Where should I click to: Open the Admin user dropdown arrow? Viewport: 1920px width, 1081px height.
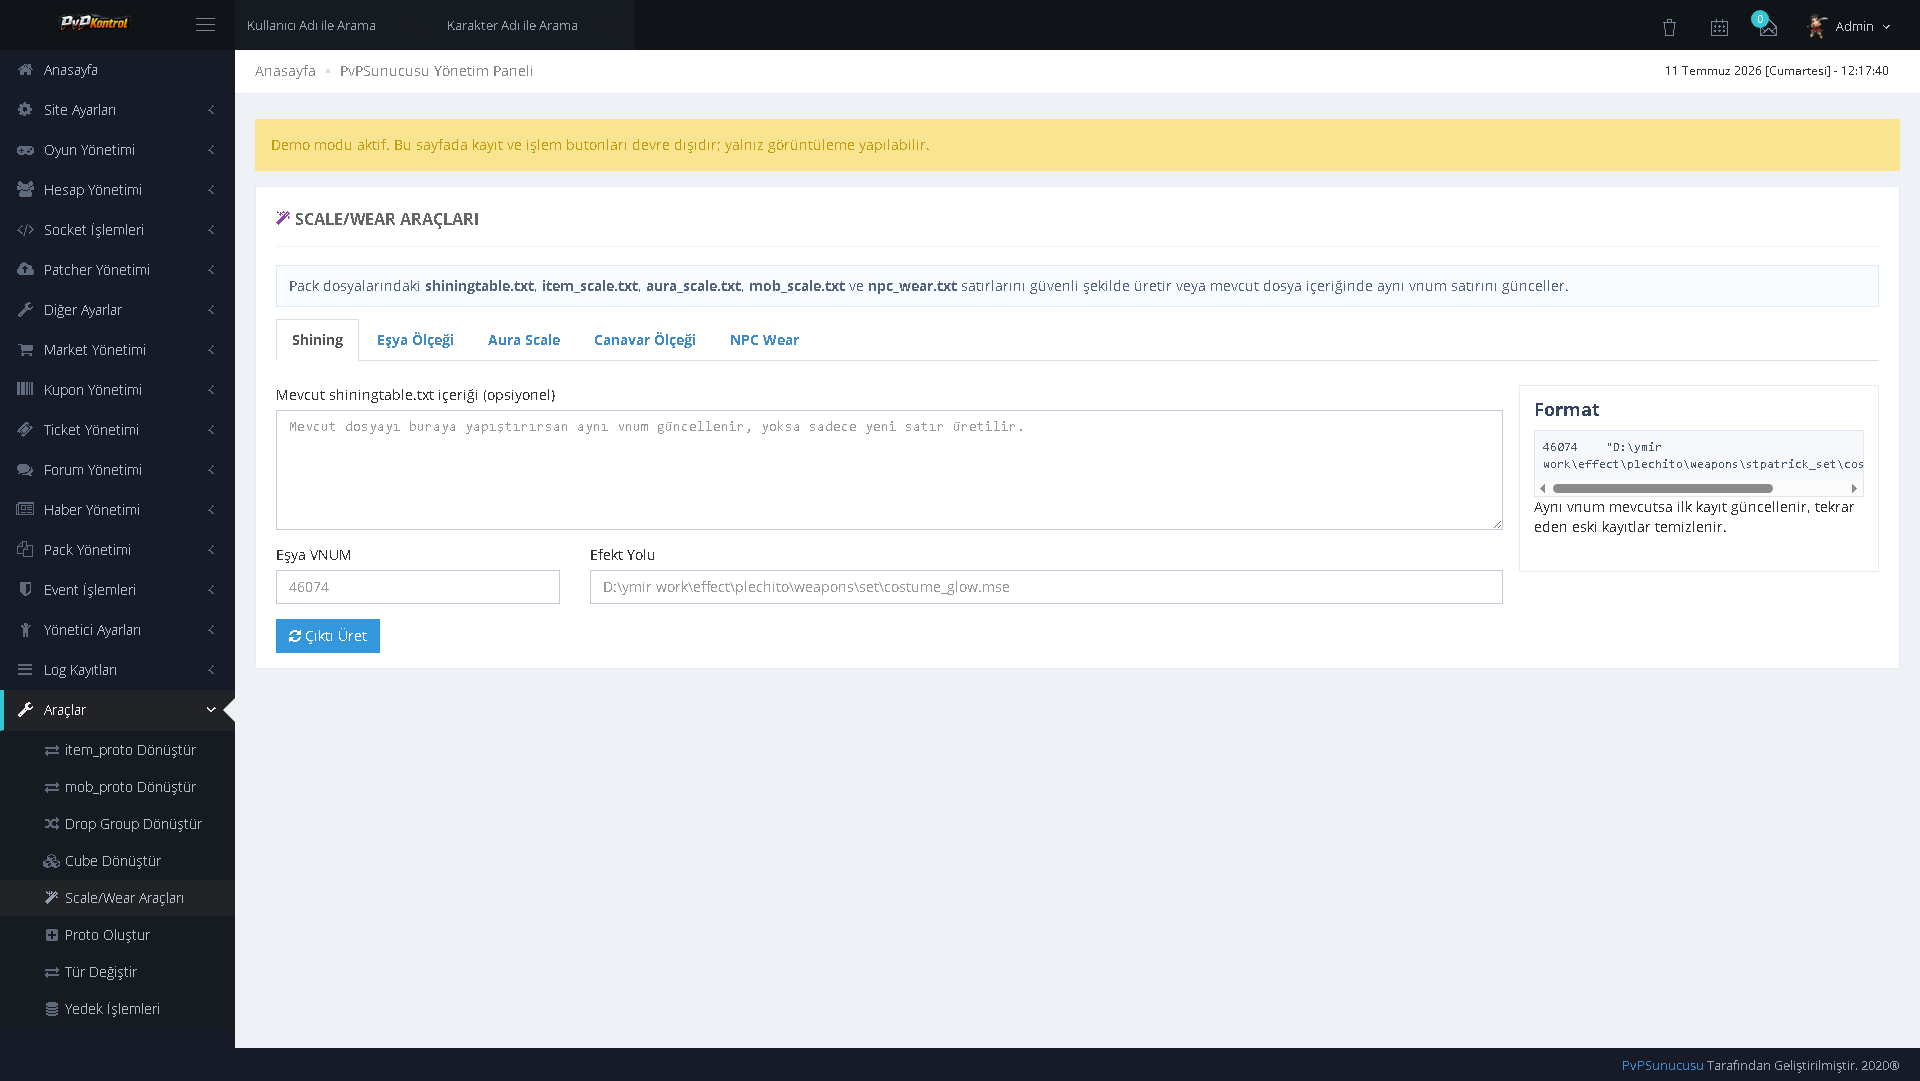click(1887, 27)
